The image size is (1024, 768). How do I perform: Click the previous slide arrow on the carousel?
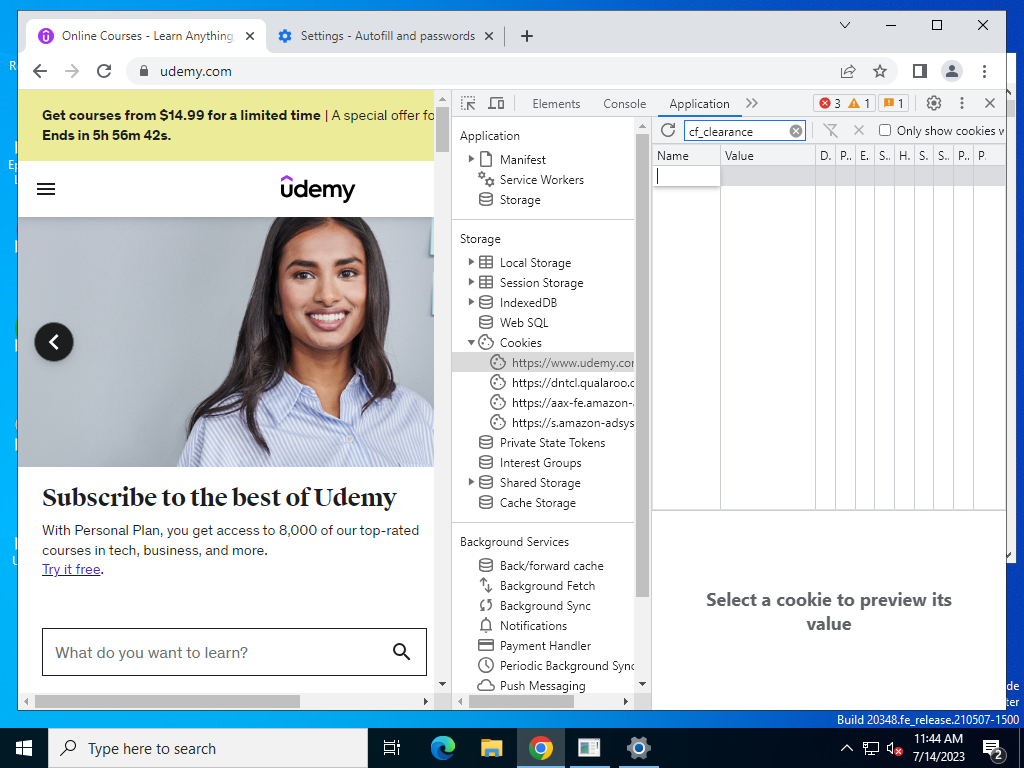point(54,342)
